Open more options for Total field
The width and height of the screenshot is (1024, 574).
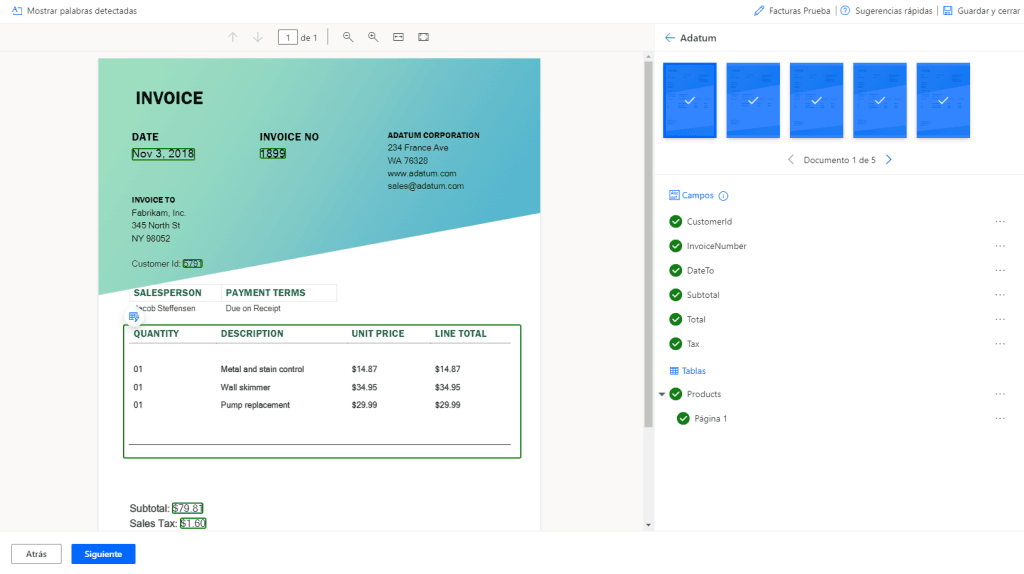point(1000,319)
